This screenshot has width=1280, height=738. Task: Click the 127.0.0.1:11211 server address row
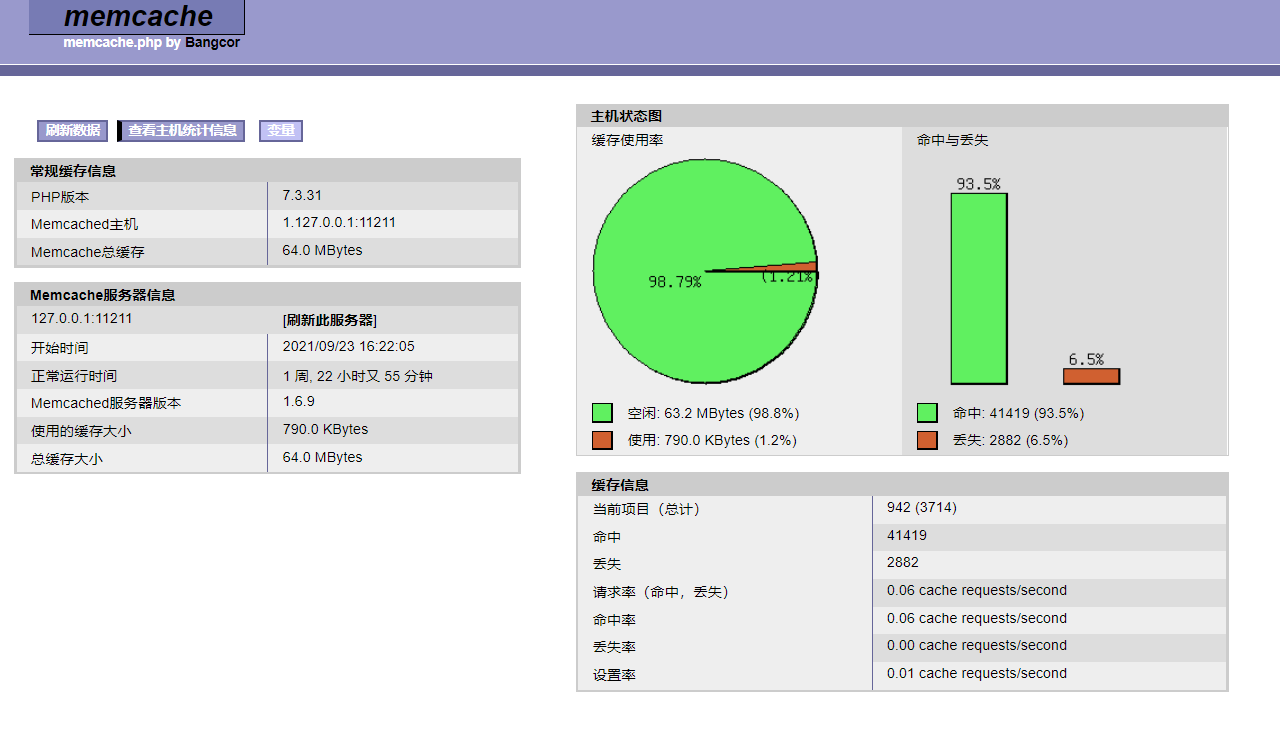[x=82, y=319]
